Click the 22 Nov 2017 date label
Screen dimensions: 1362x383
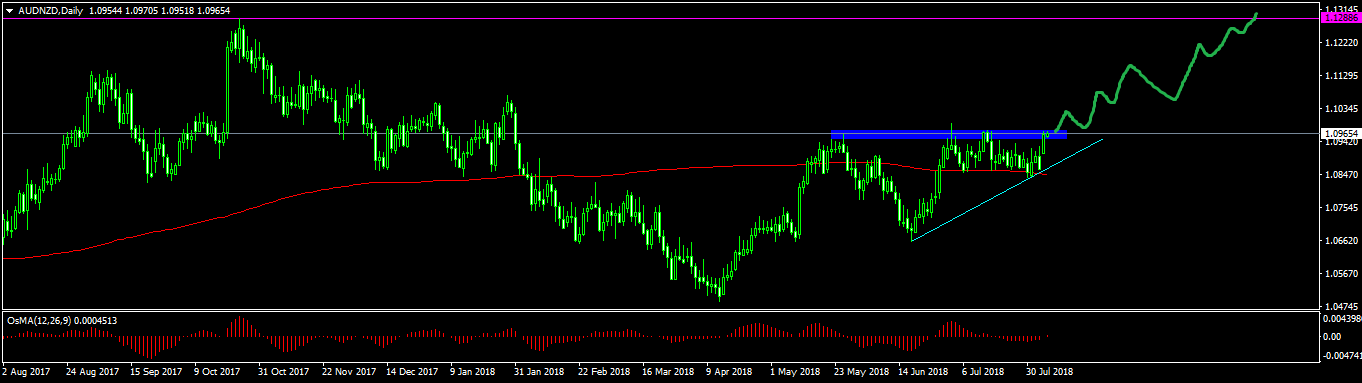coord(349,371)
